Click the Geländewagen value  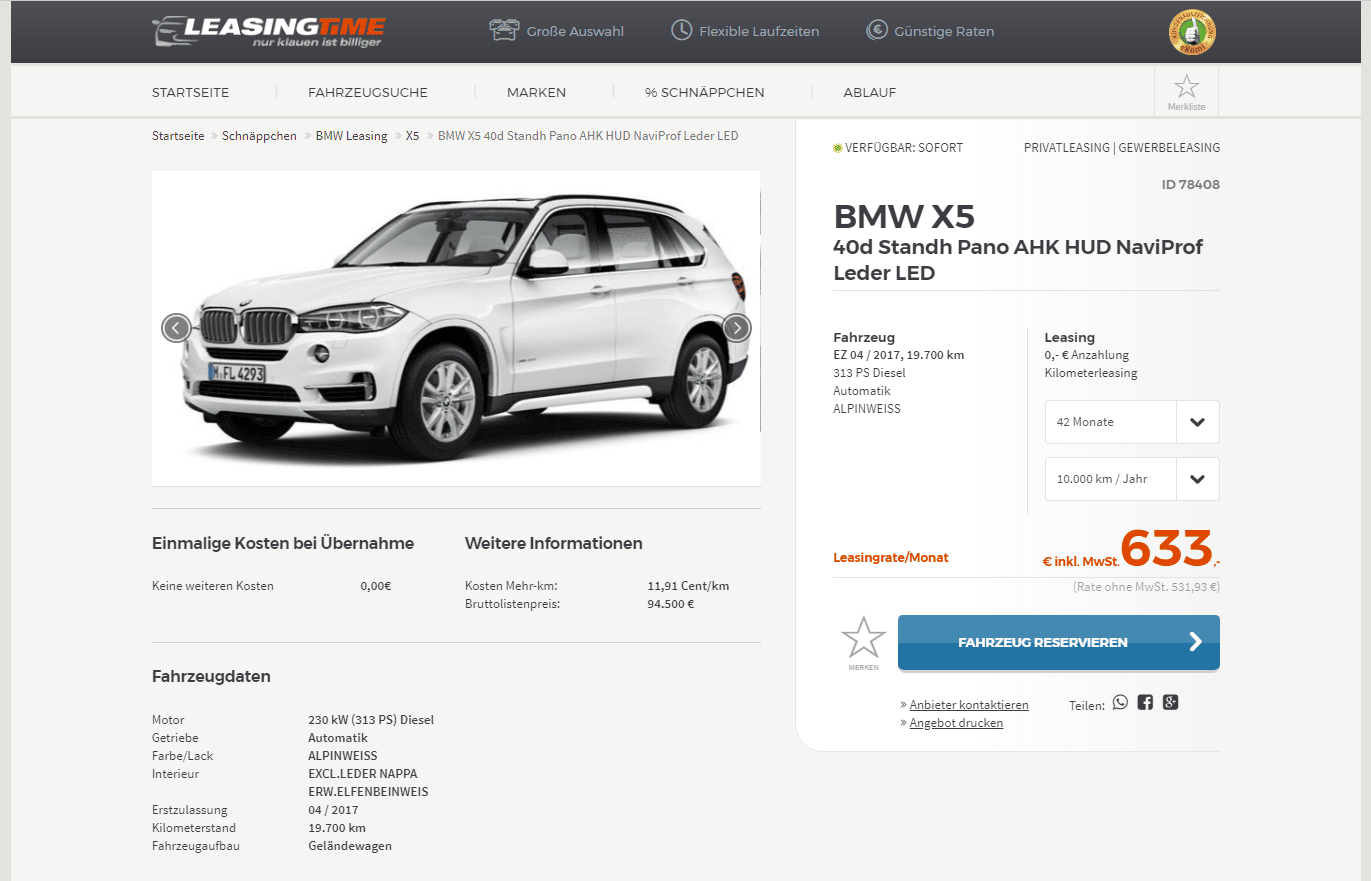[x=350, y=846]
